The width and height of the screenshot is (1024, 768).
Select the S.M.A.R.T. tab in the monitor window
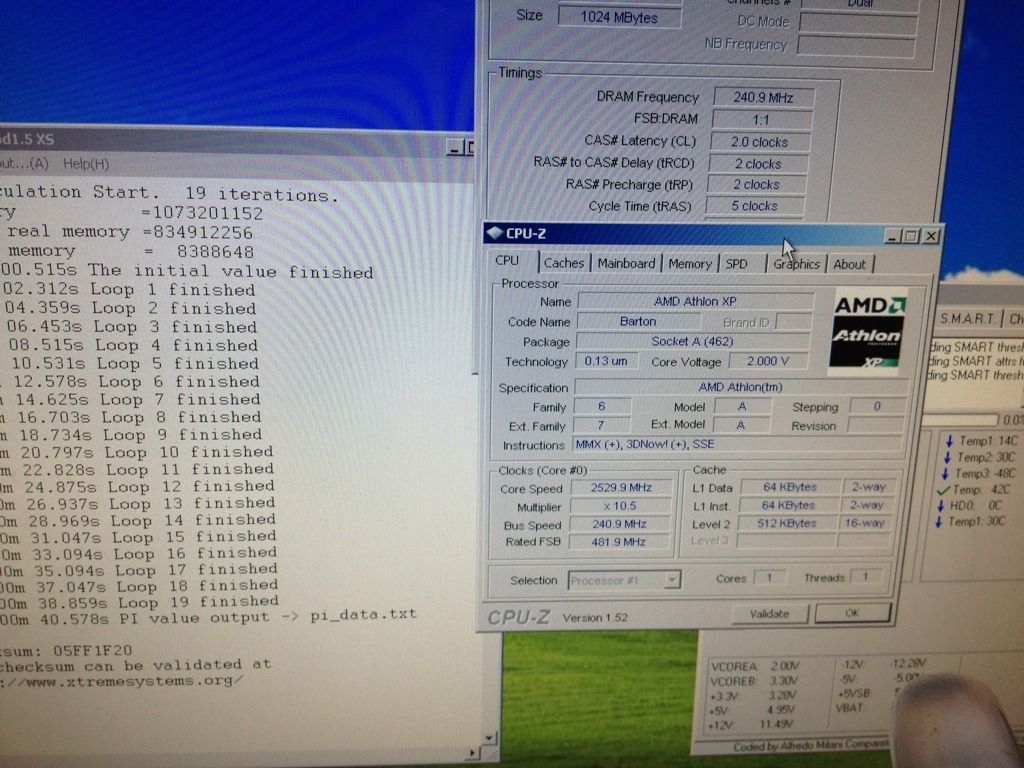[x=968, y=318]
